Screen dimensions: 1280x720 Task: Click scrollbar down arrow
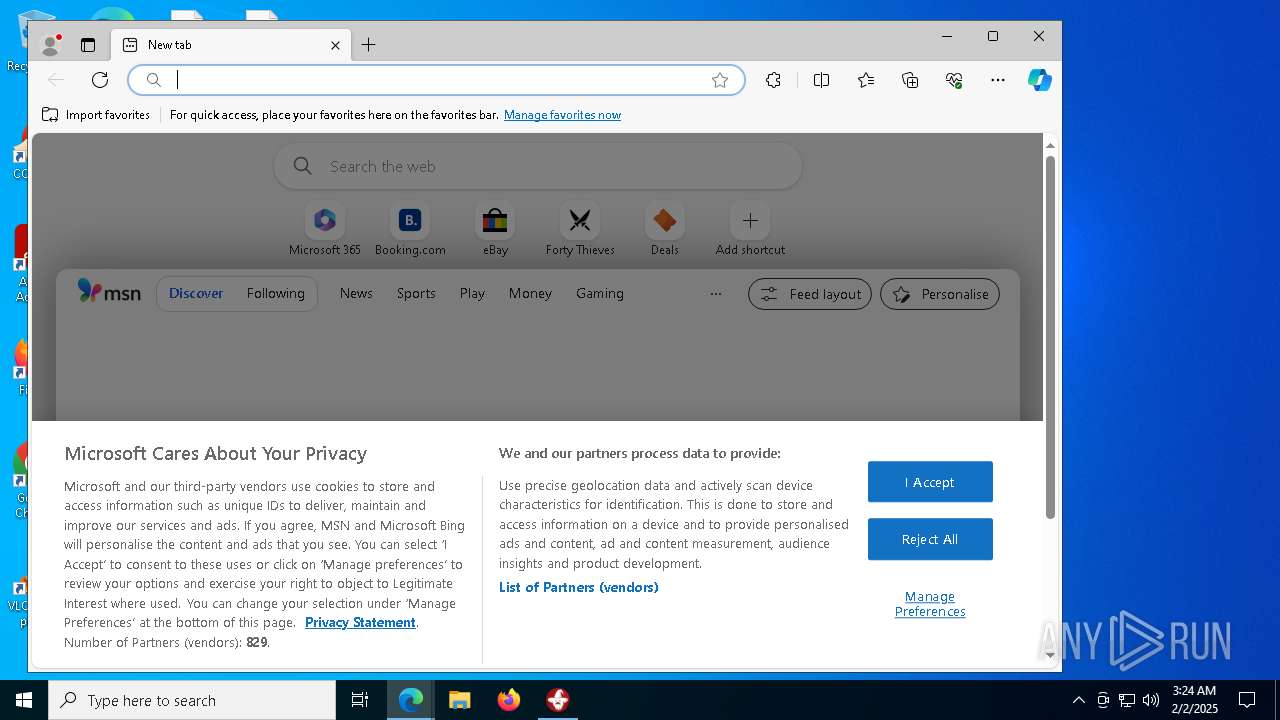tap(1050, 655)
